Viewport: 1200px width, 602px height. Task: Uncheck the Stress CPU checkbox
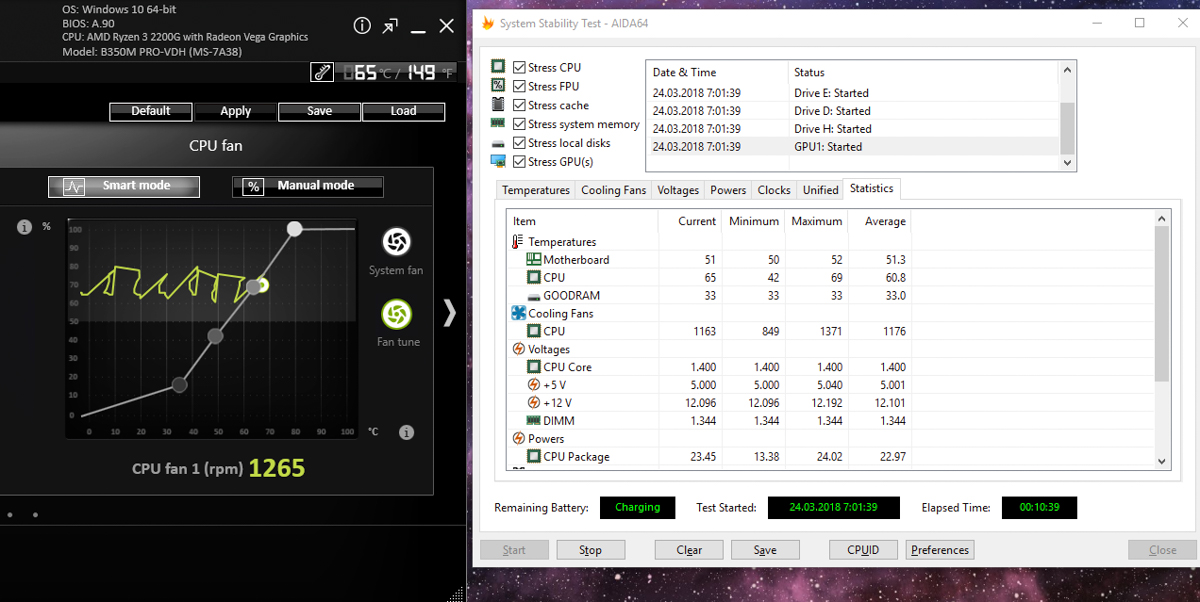point(519,67)
